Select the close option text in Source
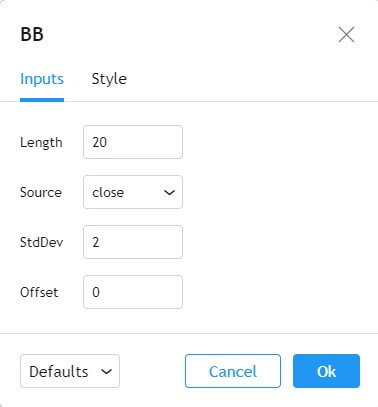 pos(108,192)
